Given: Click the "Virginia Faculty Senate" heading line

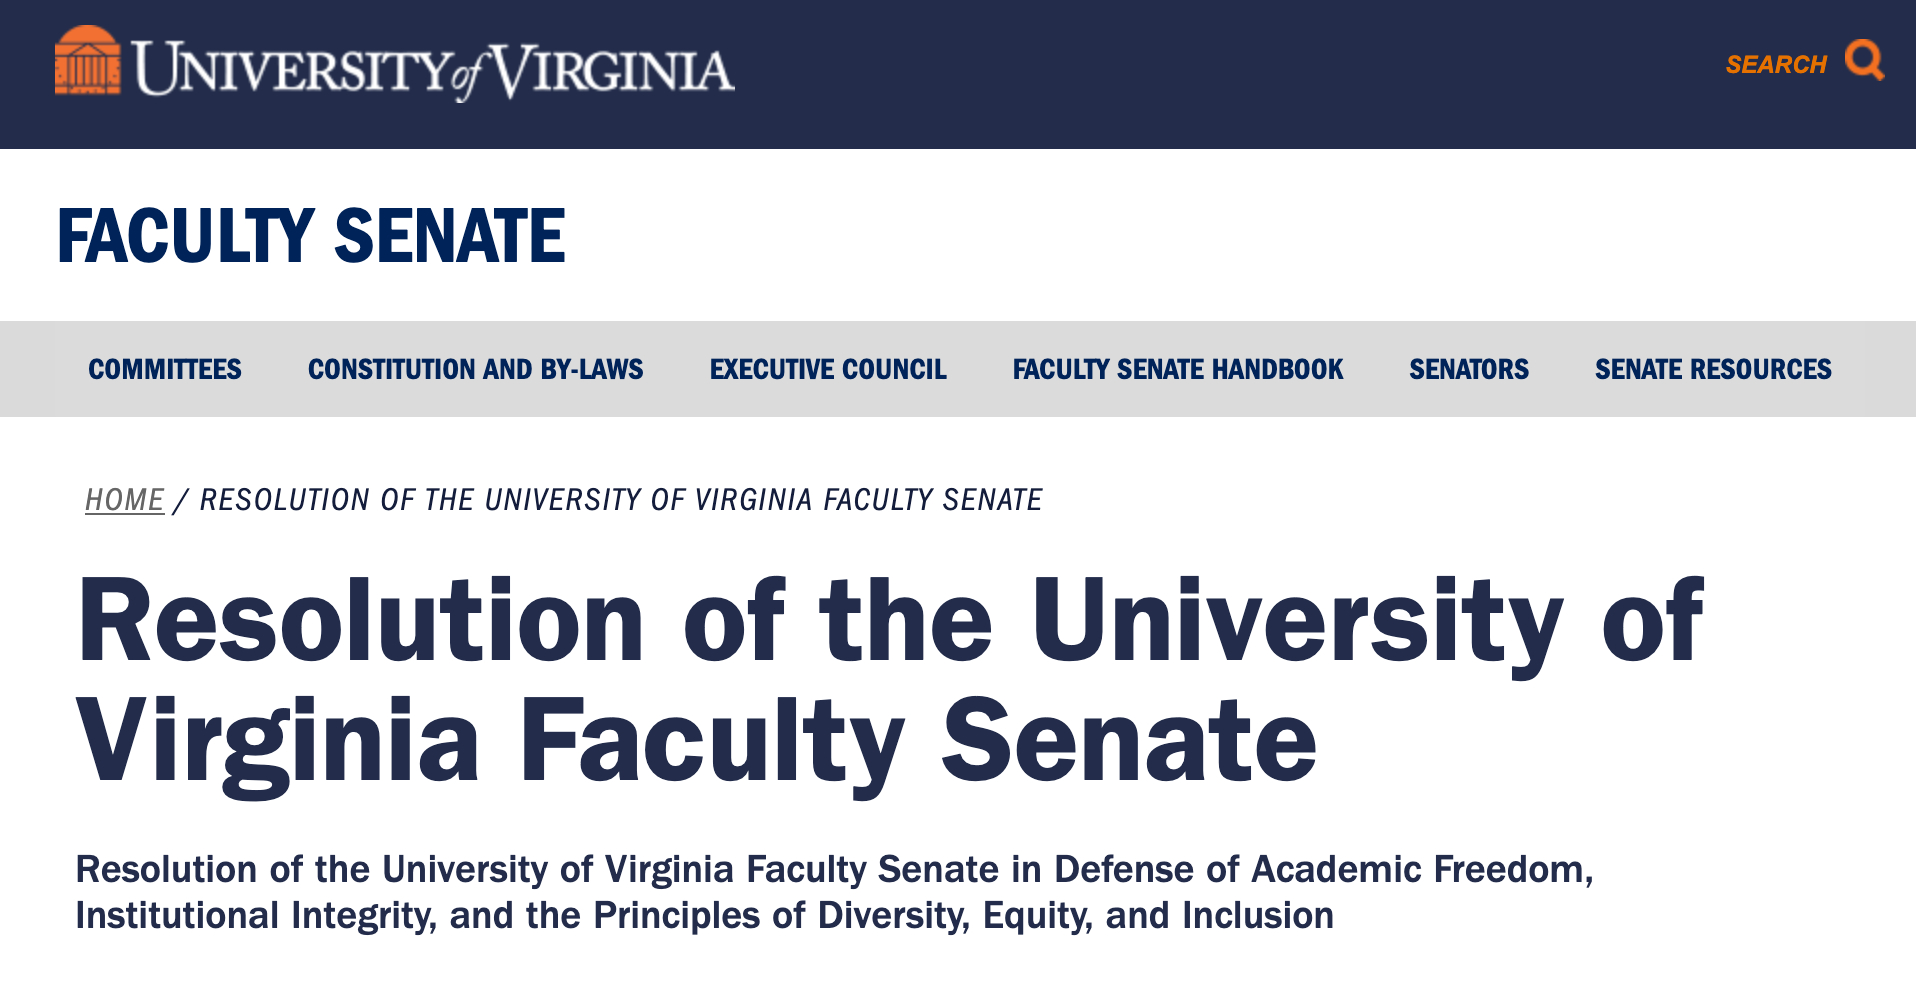Looking at the screenshot, I should point(696,742).
